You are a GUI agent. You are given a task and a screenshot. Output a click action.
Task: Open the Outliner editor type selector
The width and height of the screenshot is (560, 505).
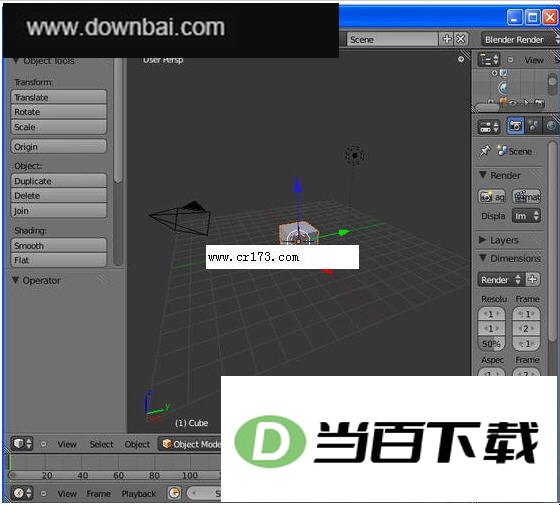[x=489, y=60]
